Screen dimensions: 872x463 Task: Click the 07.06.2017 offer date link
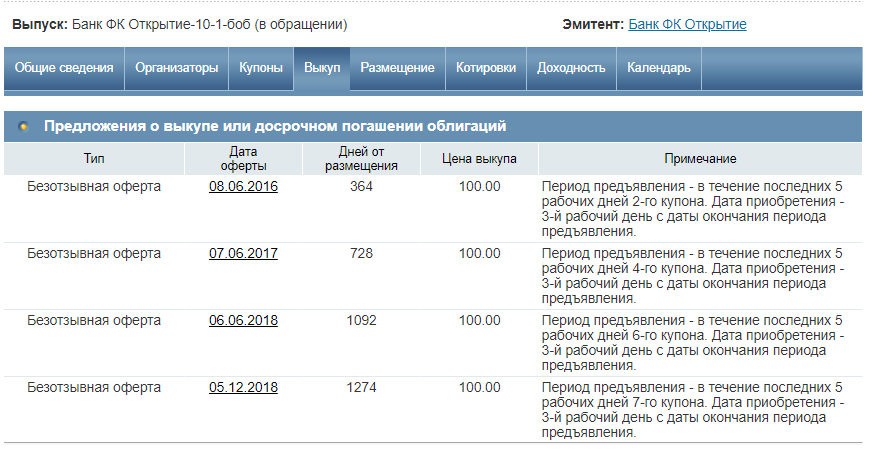(243, 253)
